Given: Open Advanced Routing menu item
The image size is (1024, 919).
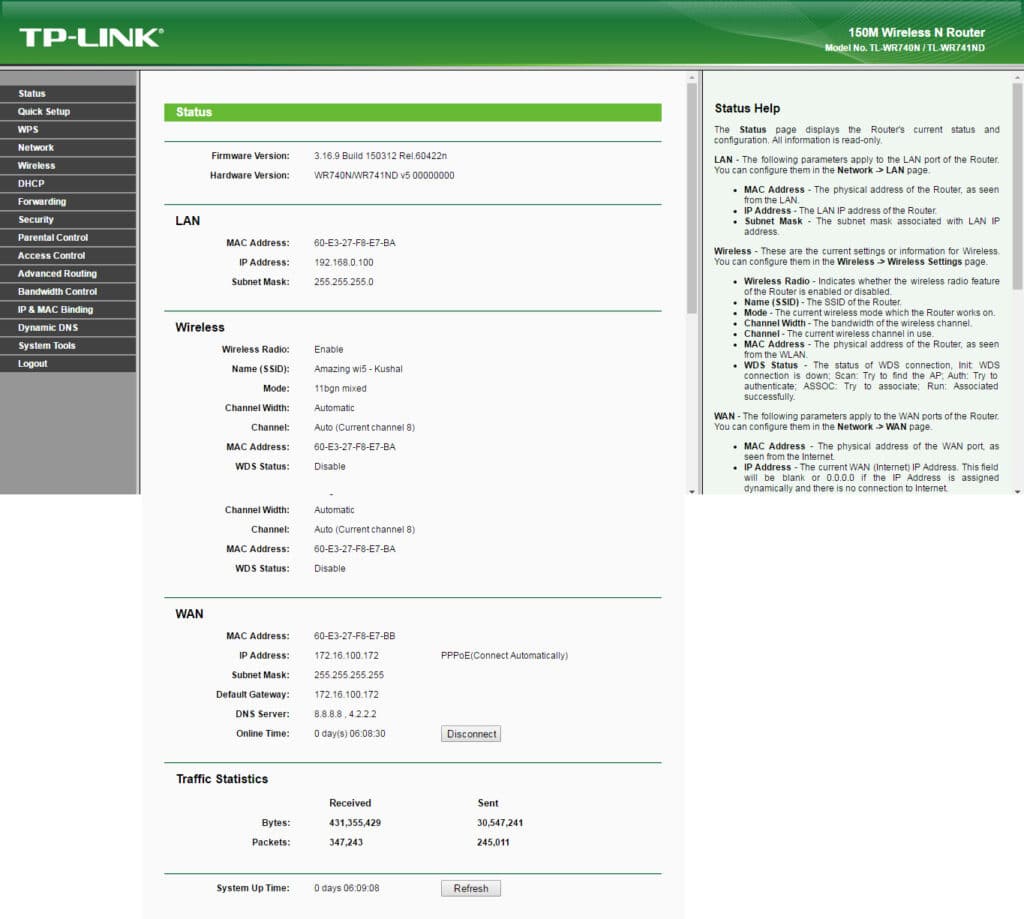Looking at the screenshot, I should coord(68,273).
